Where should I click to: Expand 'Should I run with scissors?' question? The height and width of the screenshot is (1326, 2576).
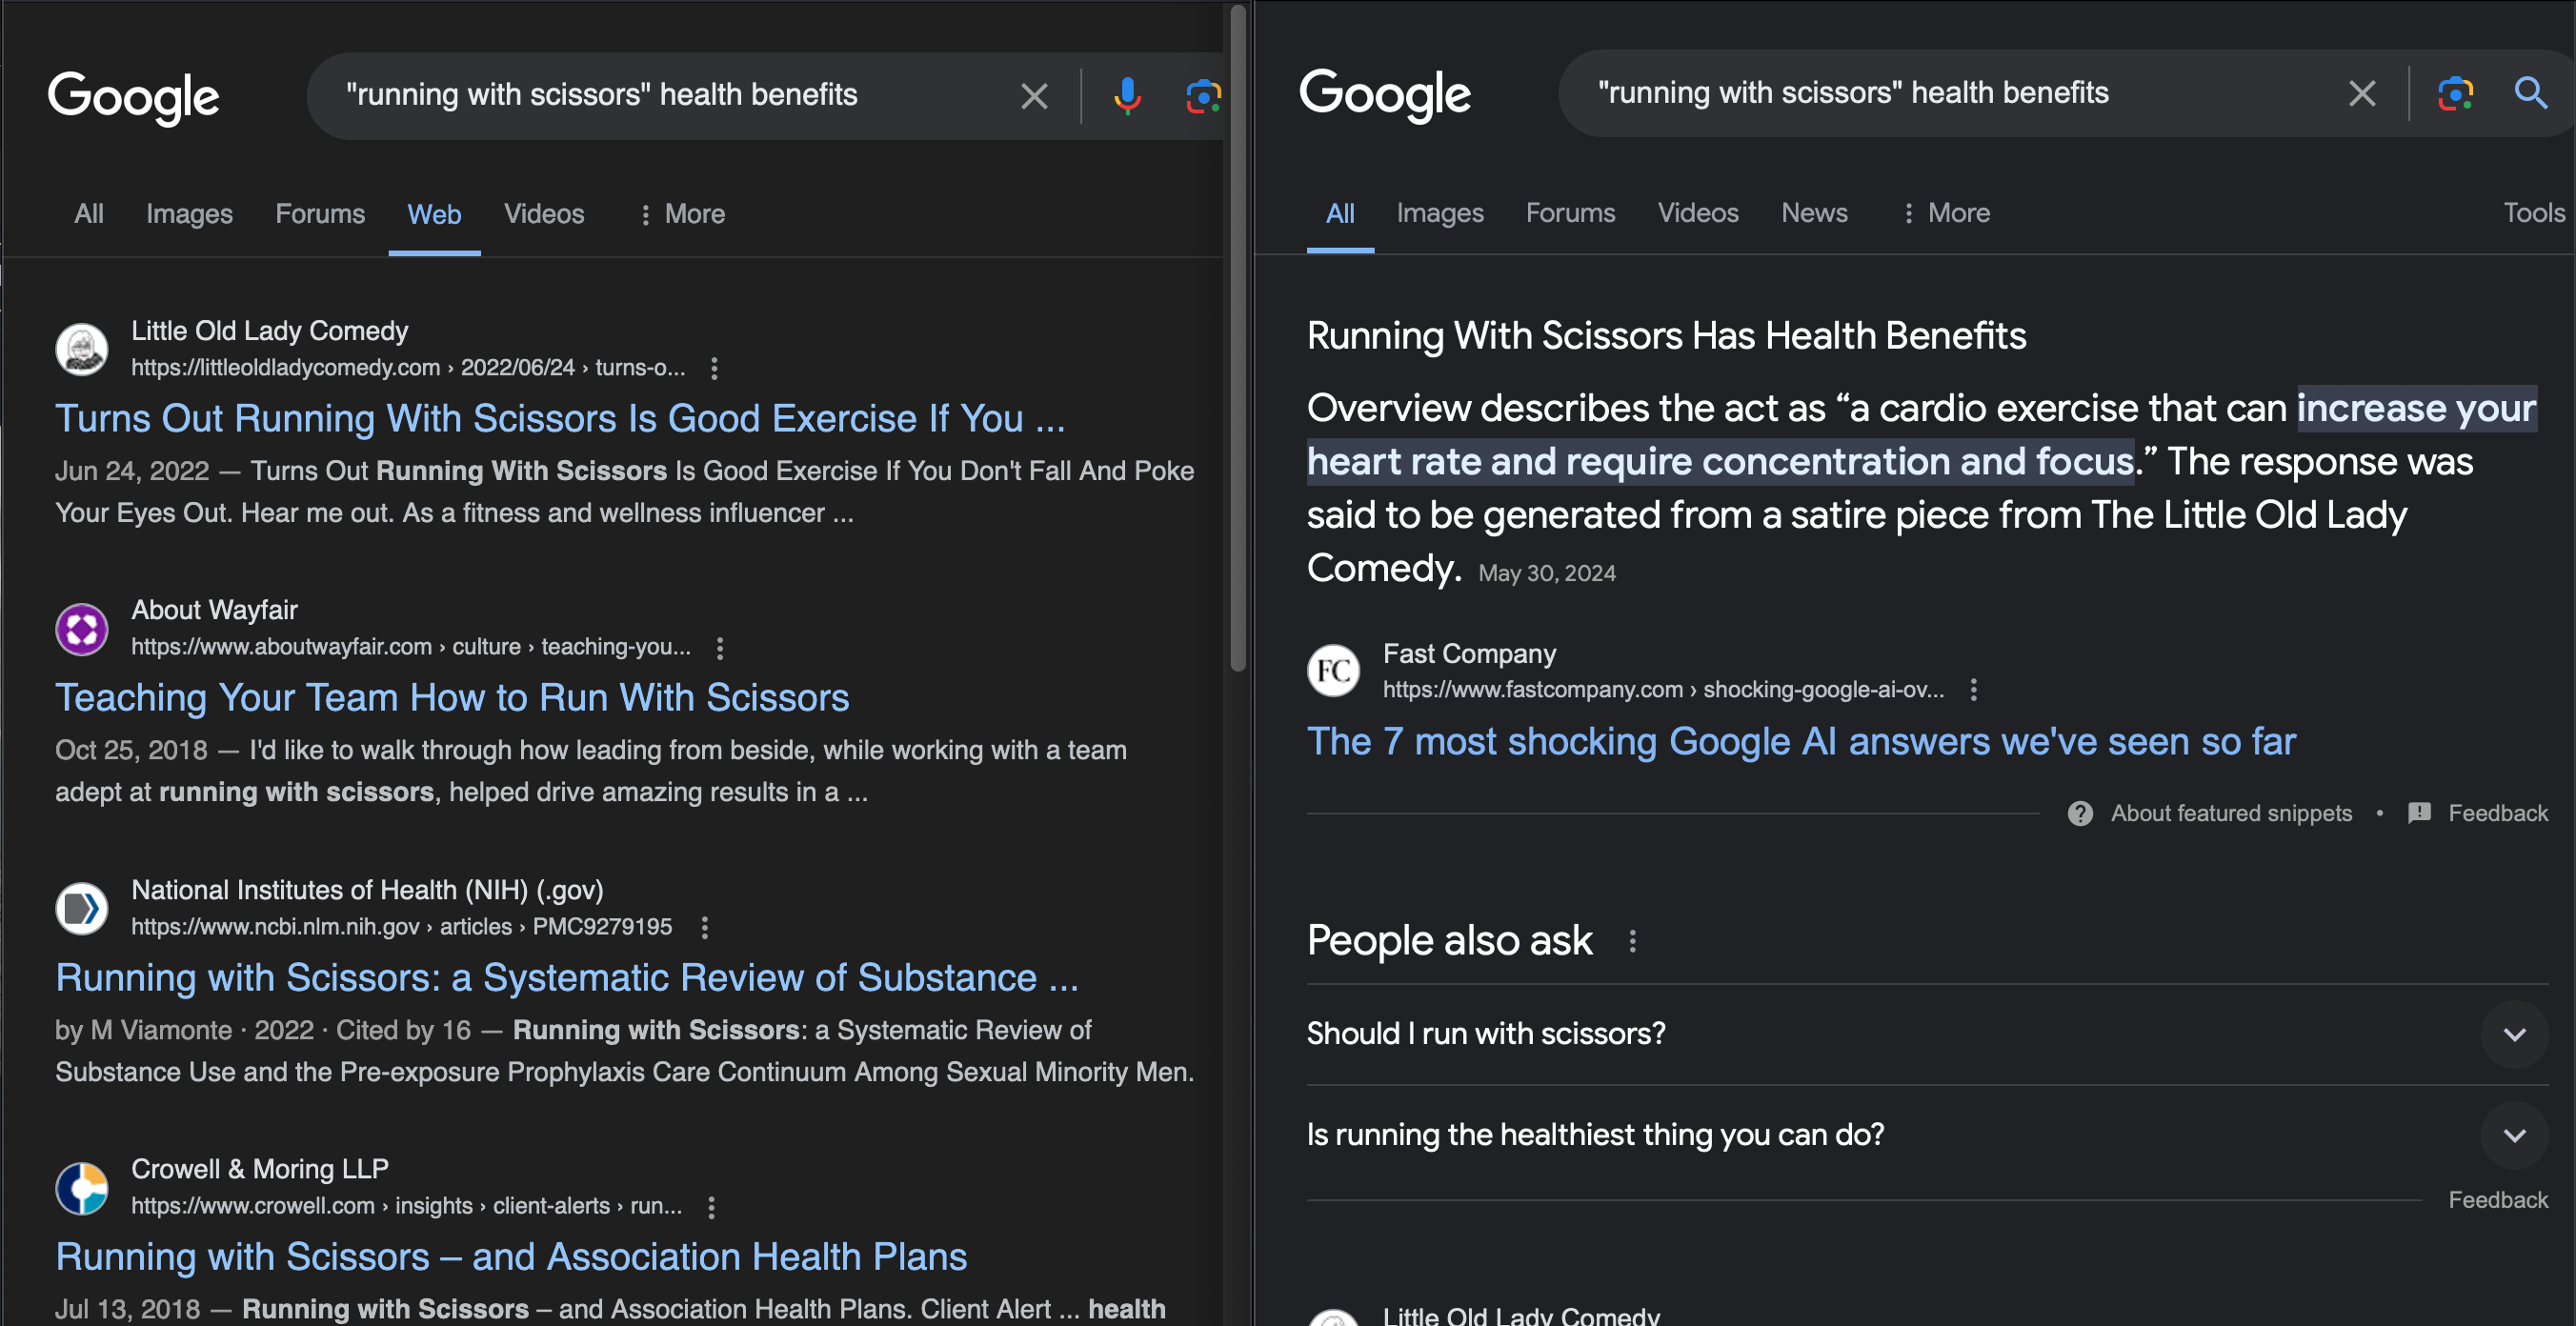point(2514,1034)
